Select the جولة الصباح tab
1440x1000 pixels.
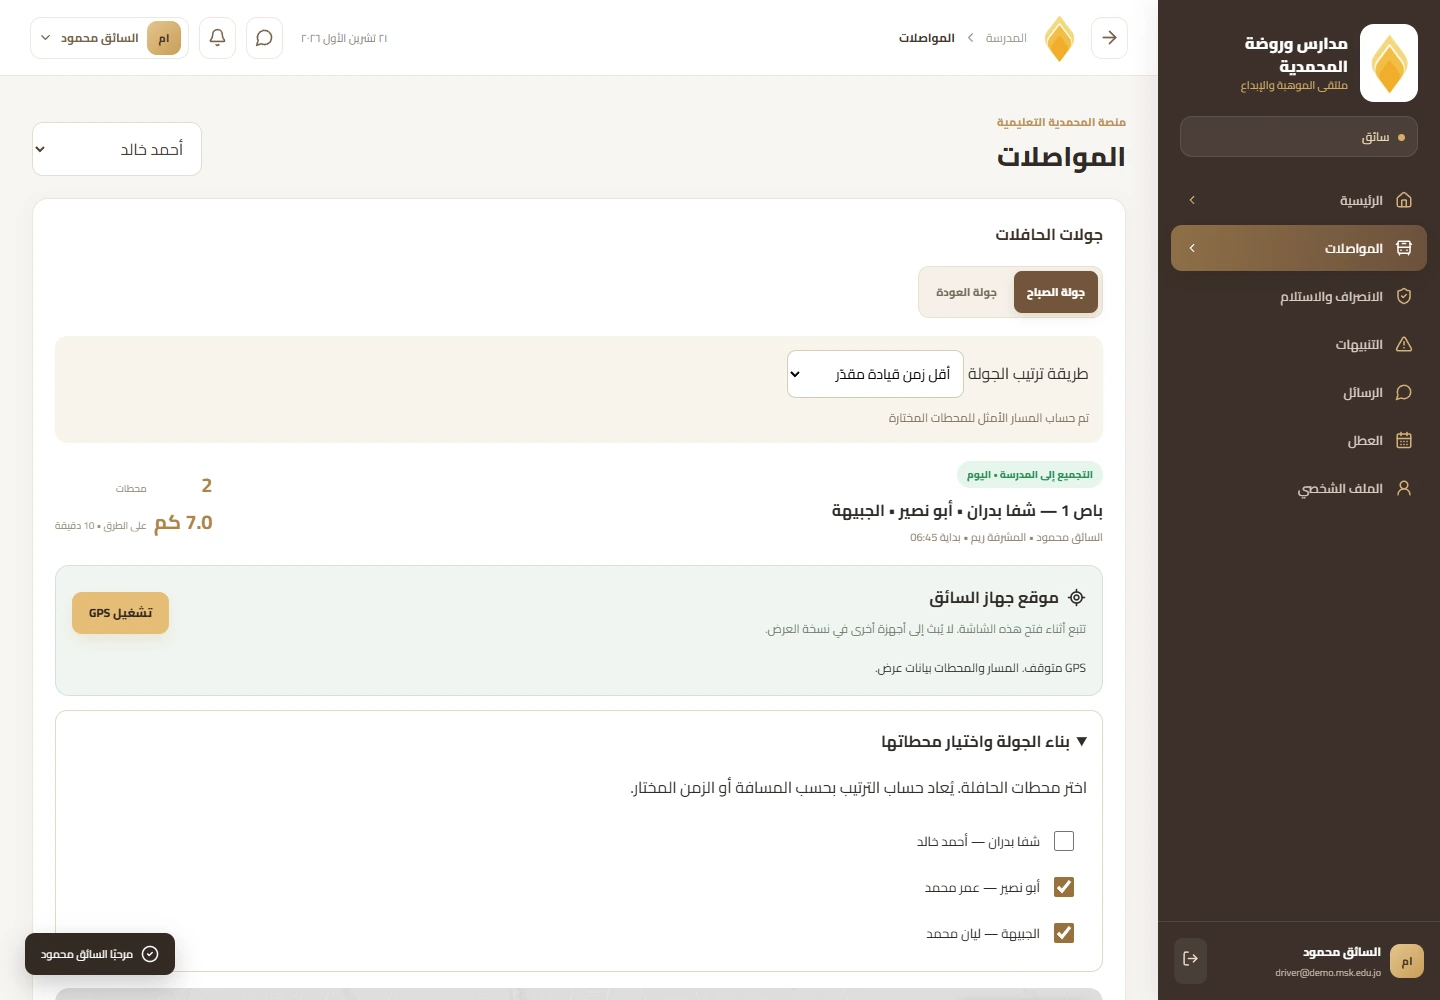tap(1056, 292)
